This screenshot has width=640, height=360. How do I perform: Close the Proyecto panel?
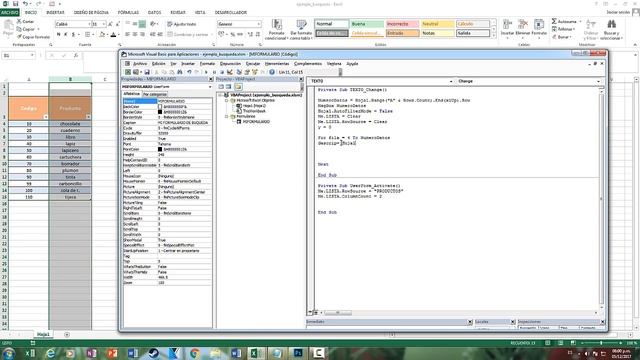(x=301, y=79)
